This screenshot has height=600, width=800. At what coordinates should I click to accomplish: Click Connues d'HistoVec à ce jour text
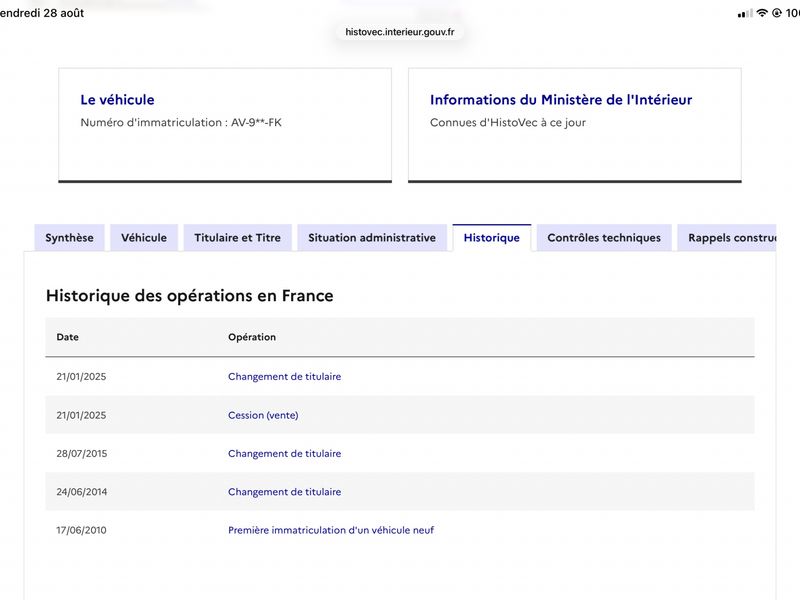click(x=508, y=122)
